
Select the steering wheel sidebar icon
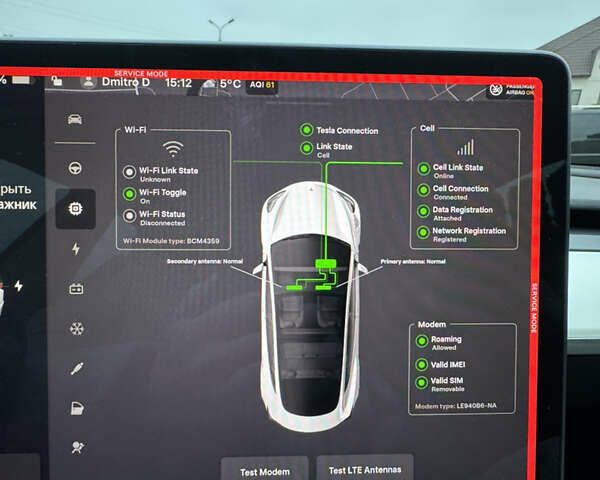[x=75, y=168]
